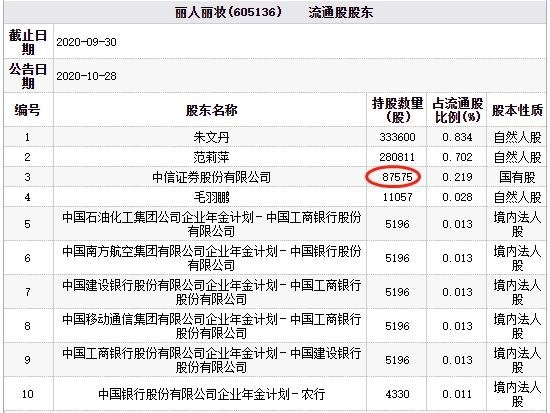Click row number 10 in 编号 column
The image size is (550, 413).
pos(27,394)
